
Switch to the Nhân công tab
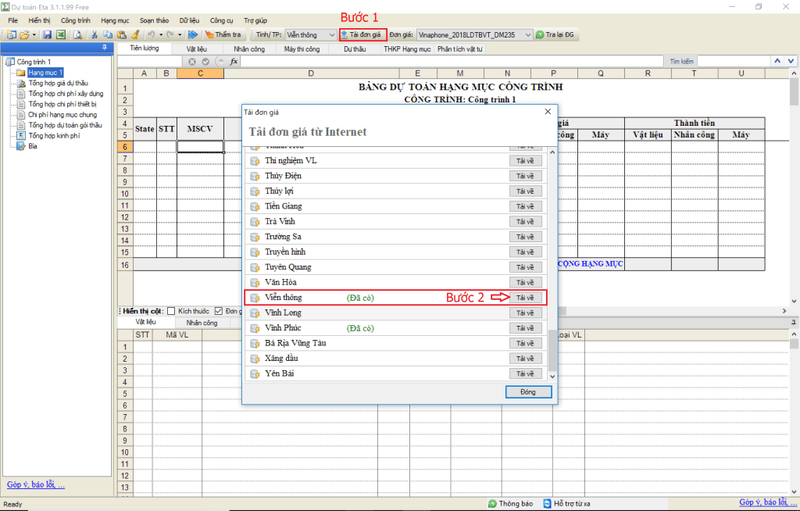[x=249, y=48]
